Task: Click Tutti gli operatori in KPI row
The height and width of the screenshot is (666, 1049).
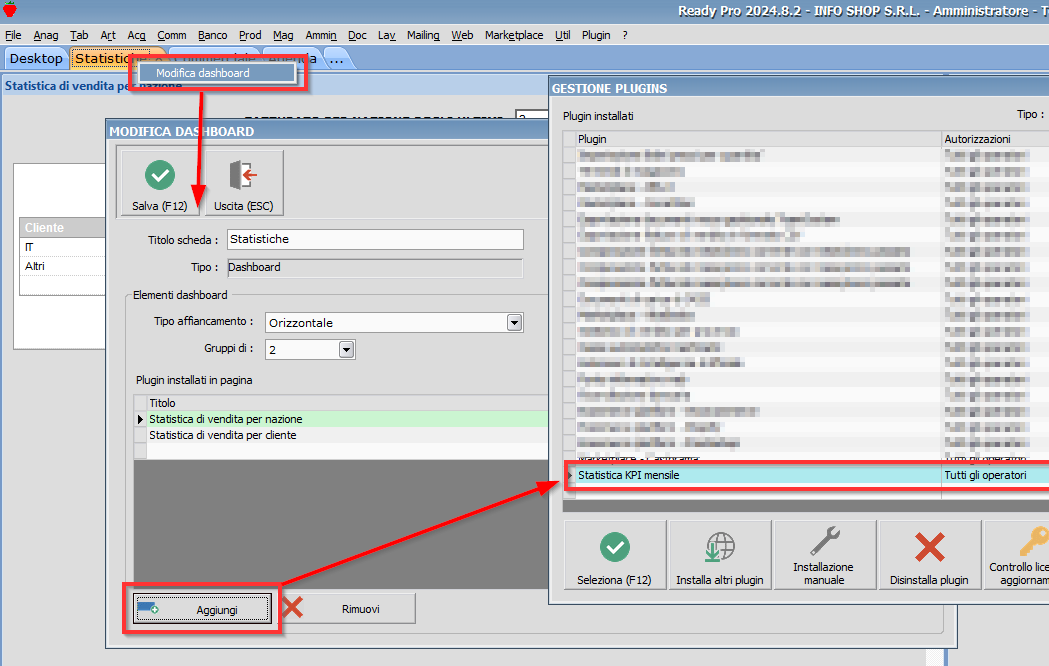Action: (985, 475)
